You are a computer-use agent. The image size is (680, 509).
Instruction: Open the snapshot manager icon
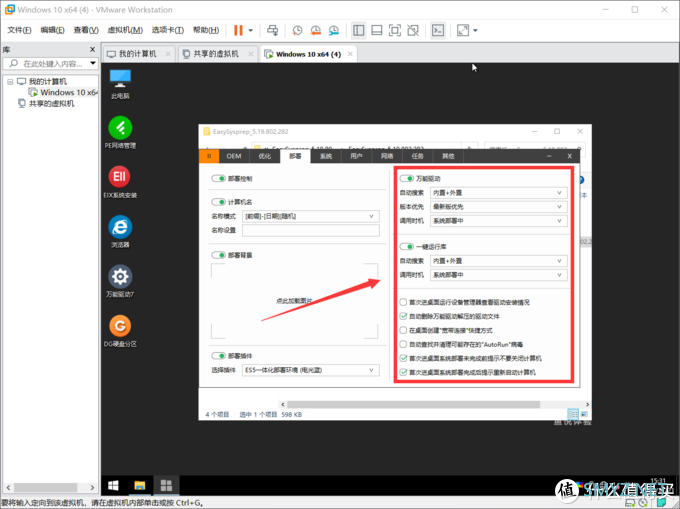pyautogui.click(x=333, y=30)
